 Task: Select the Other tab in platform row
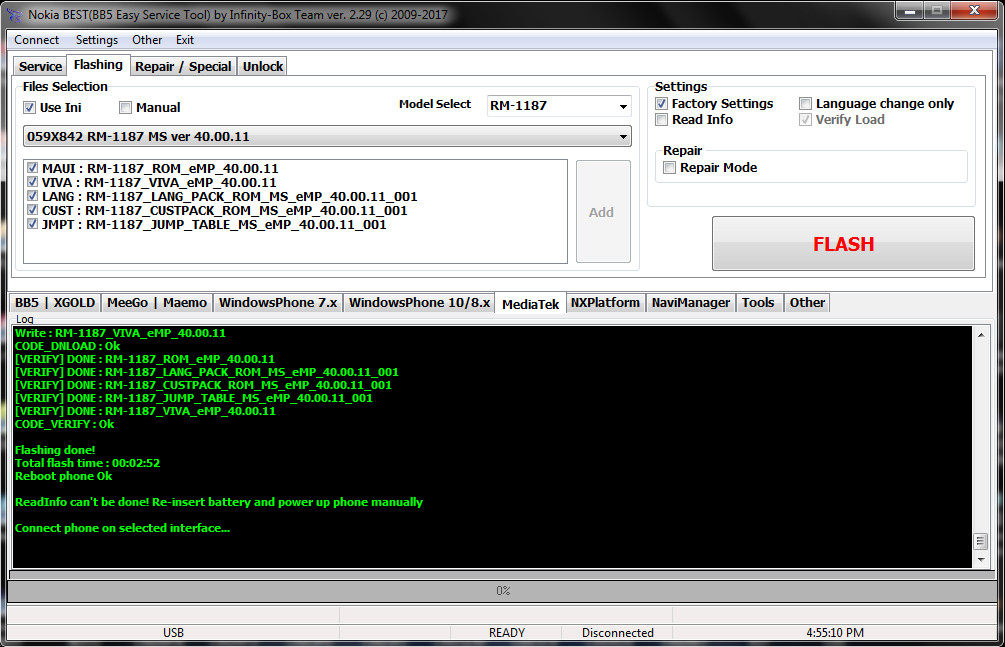(807, 303)
